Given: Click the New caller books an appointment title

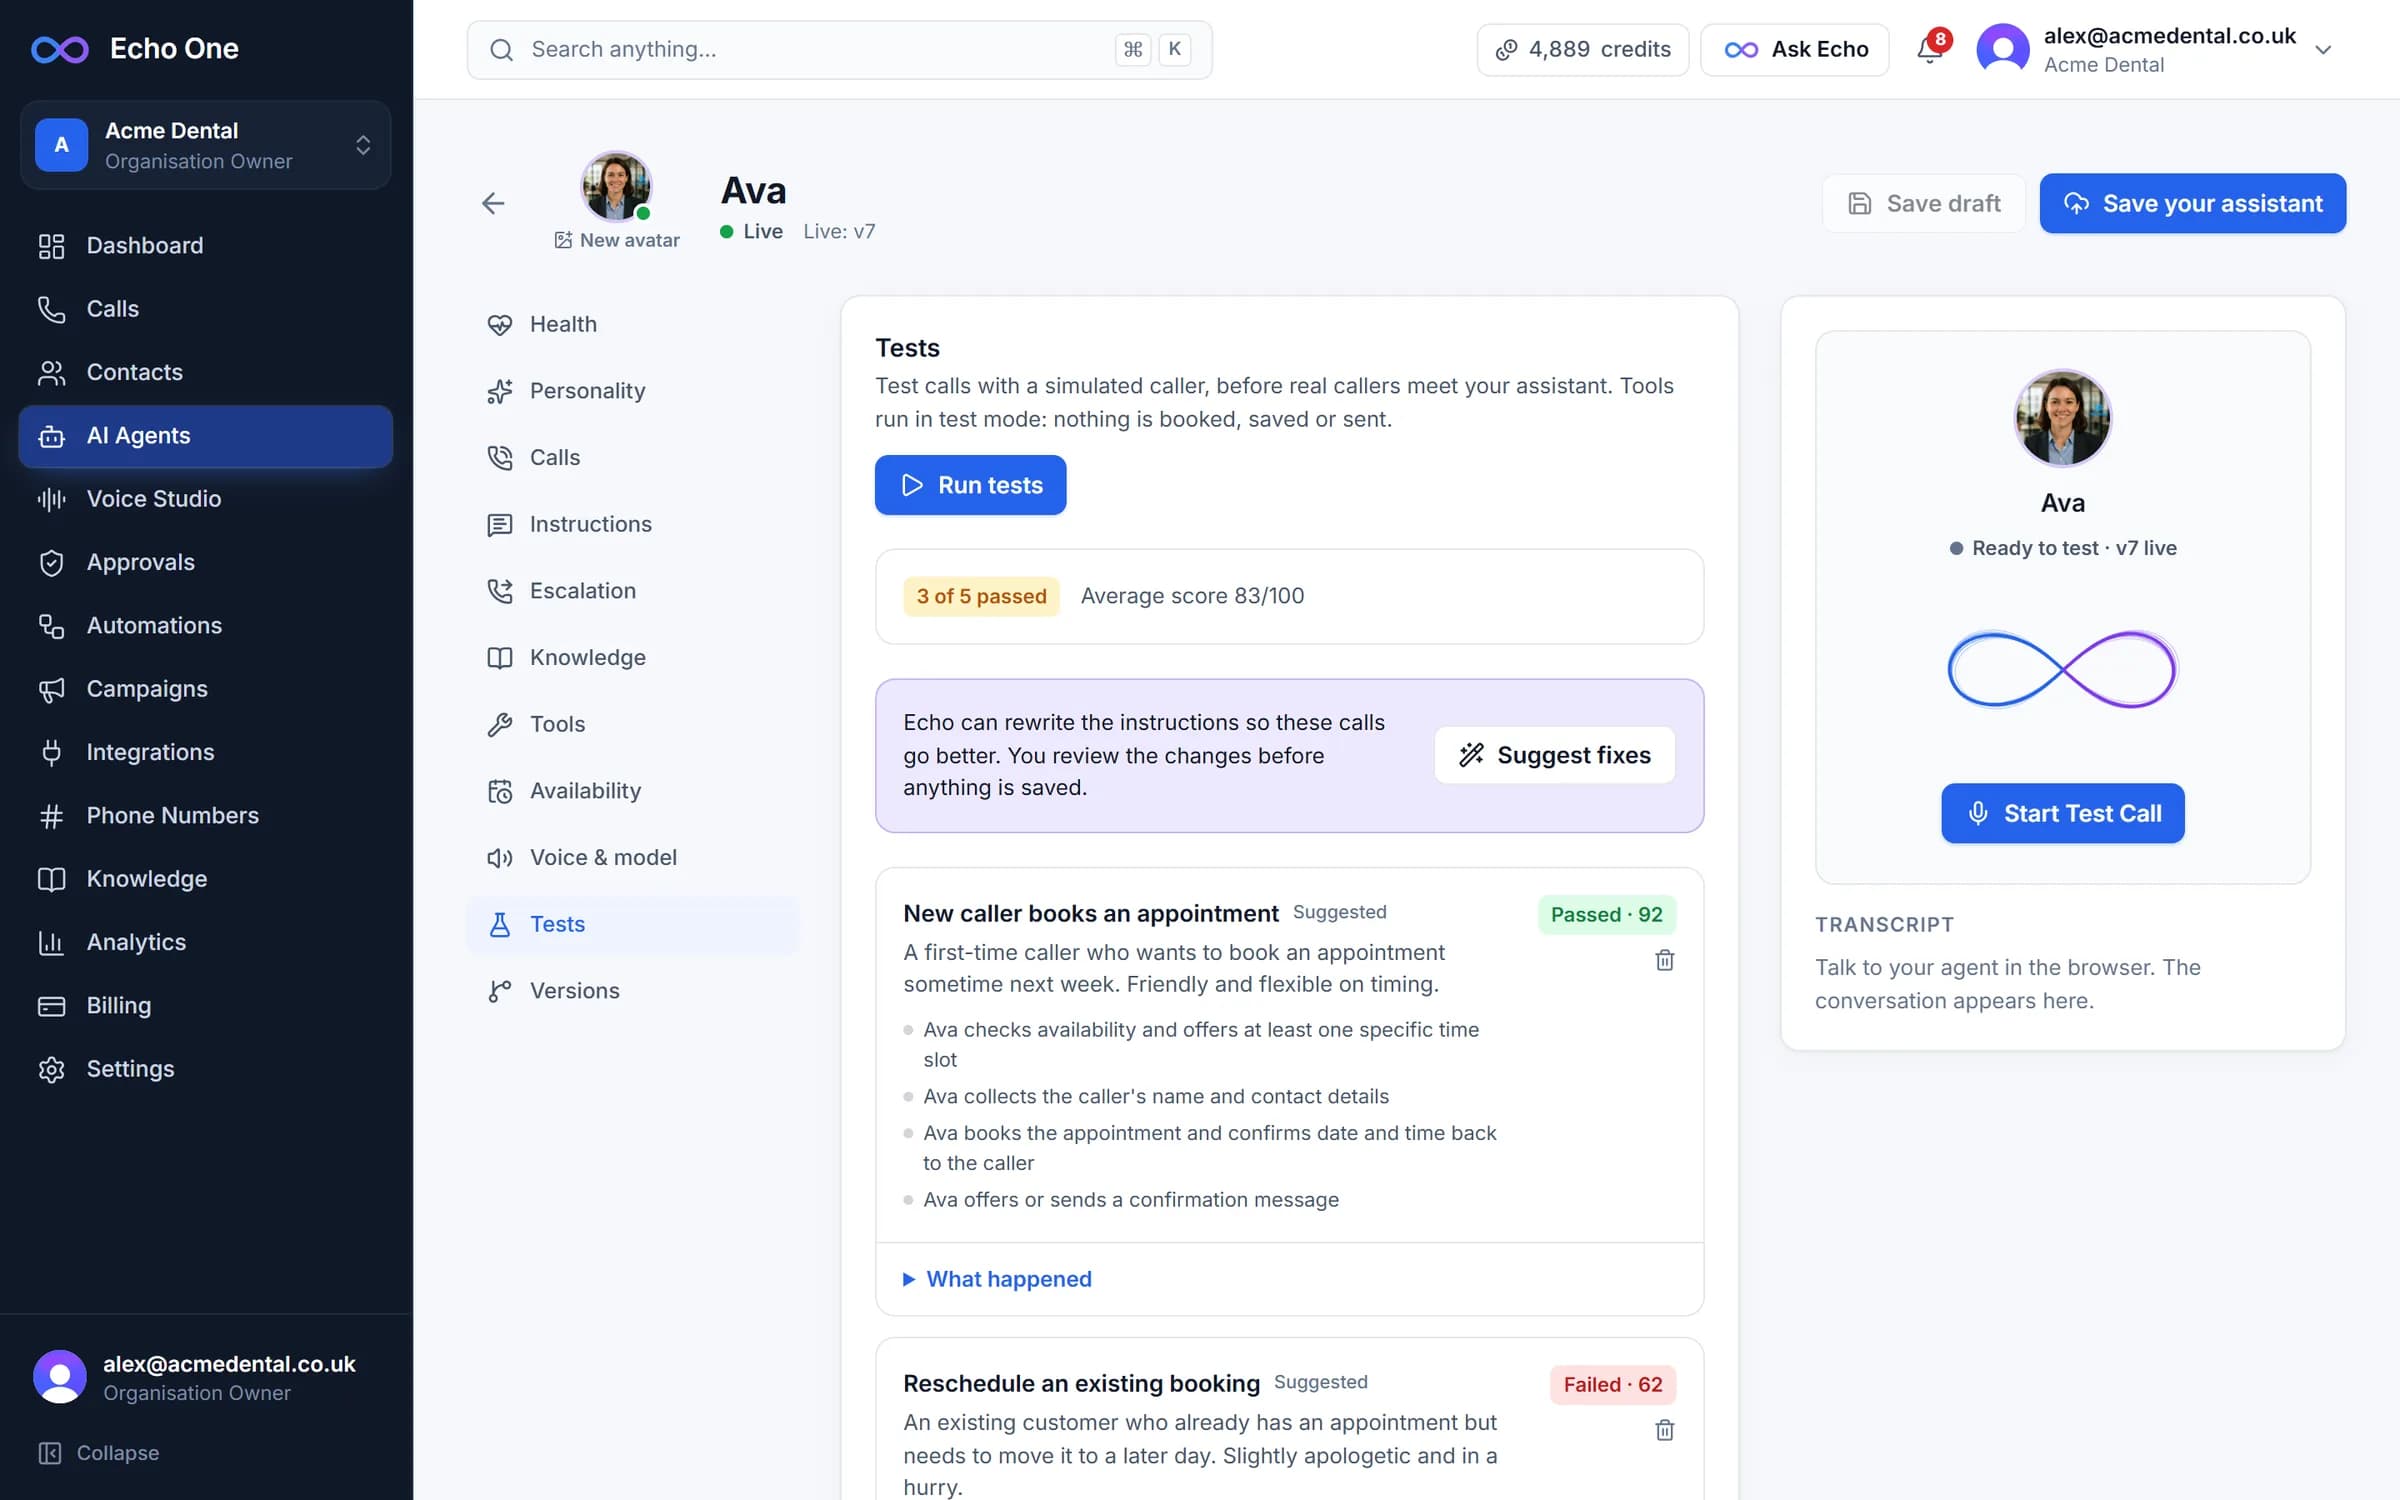Looking at the screenshot, I should (1090, 914).
